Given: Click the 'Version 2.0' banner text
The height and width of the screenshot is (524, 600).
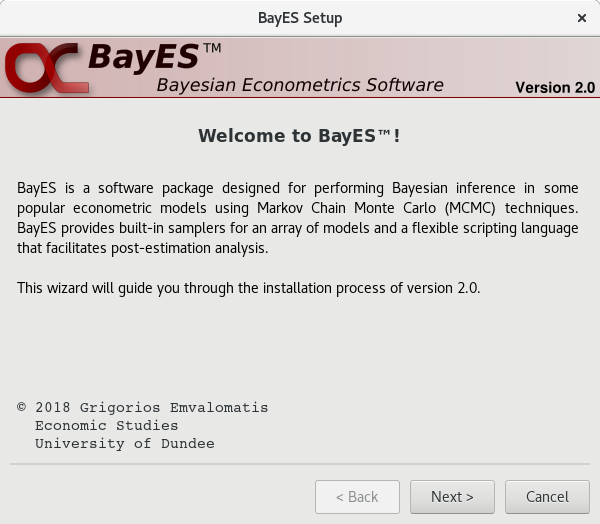Looking at the screenshot, I should 555,88.
